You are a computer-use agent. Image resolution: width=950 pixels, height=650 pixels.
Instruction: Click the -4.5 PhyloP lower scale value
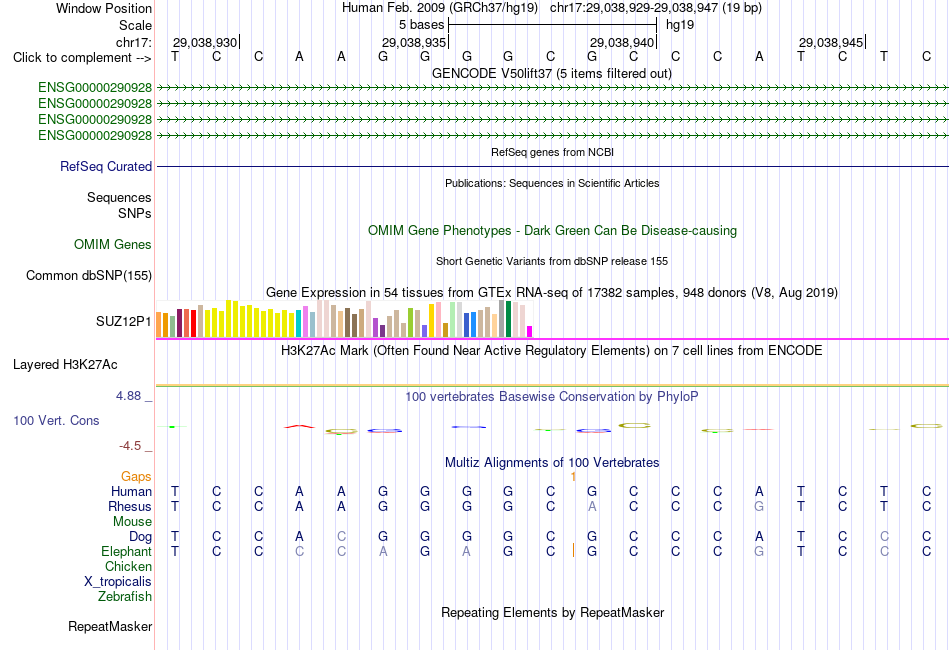pyautogui.click(x=130, y=446)
